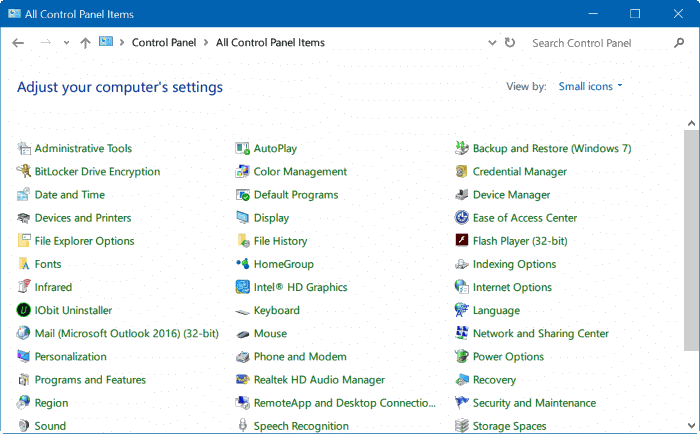Click the scrollbar up arrow
Viewport: 700px width, 434px height.
[x=692, y=123]
